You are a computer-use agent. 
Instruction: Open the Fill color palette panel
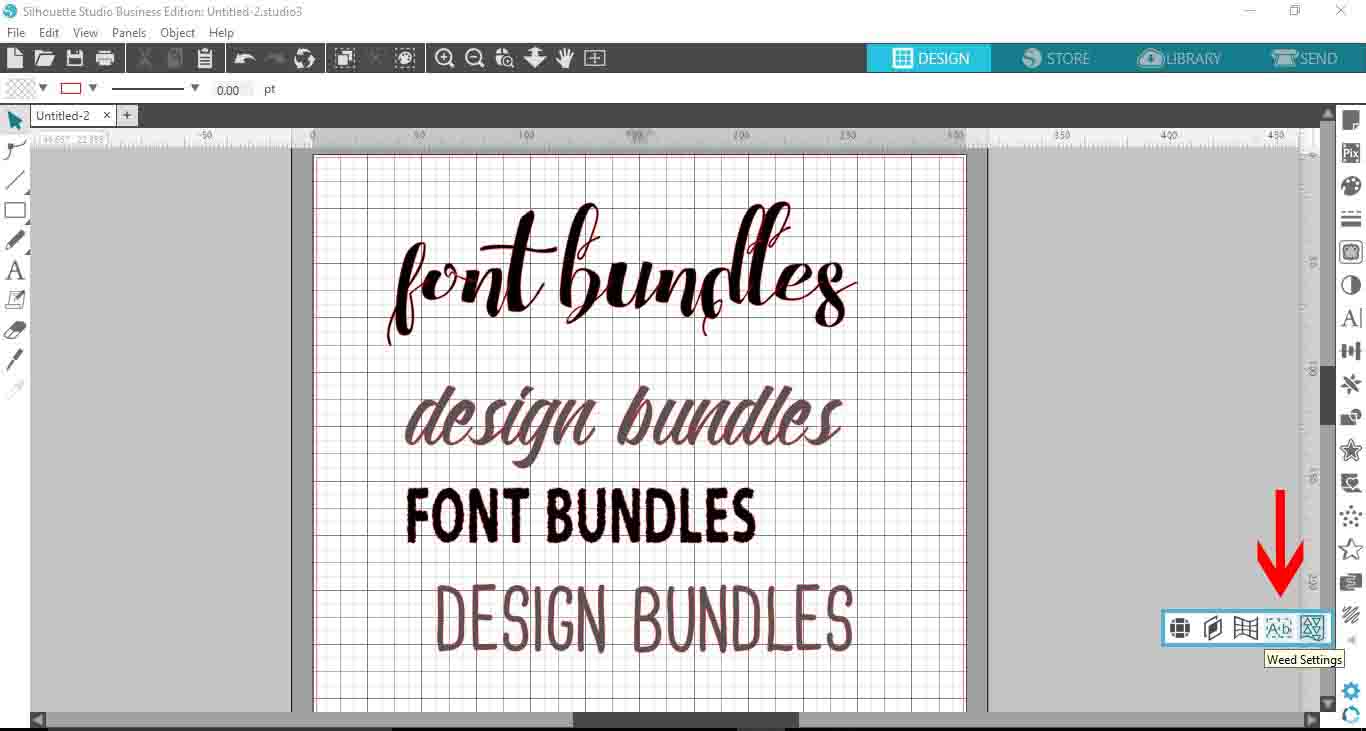coord(1351,186)
